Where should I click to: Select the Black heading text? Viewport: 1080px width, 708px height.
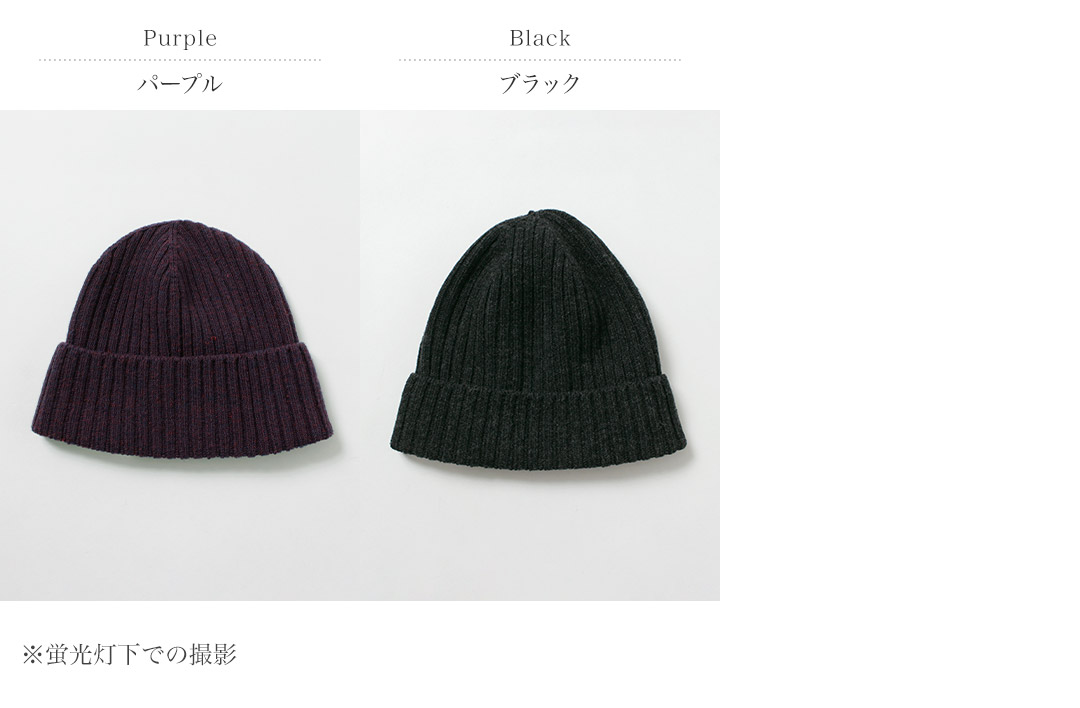(x=540, y=38)
